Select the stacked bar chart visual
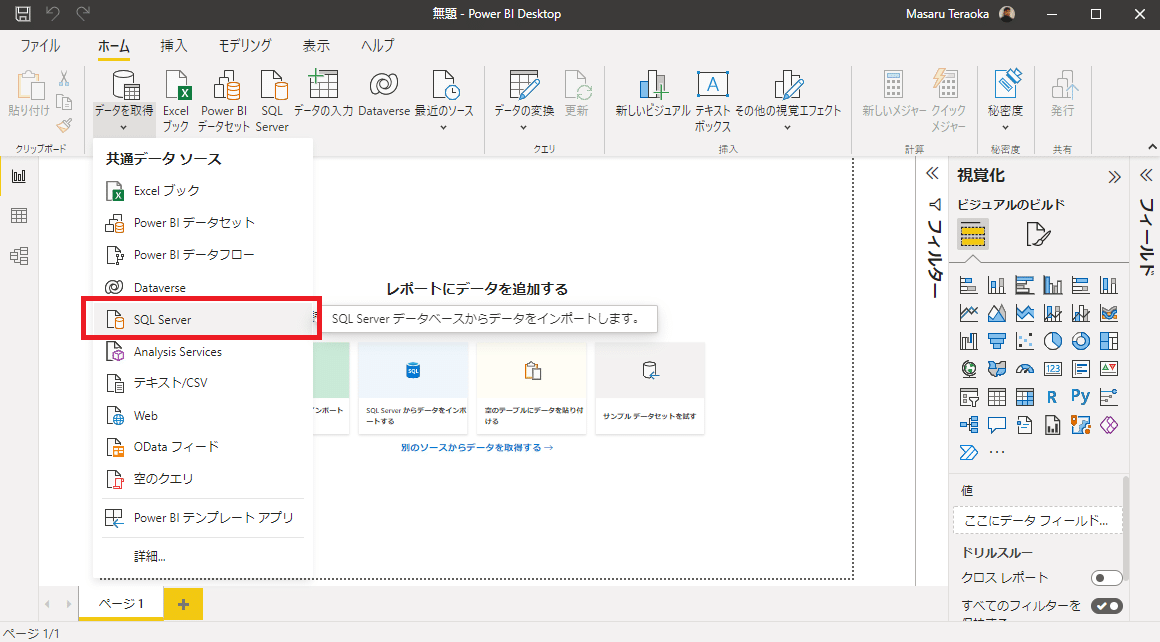This screenshot has width=1160, height=642. 968,285
